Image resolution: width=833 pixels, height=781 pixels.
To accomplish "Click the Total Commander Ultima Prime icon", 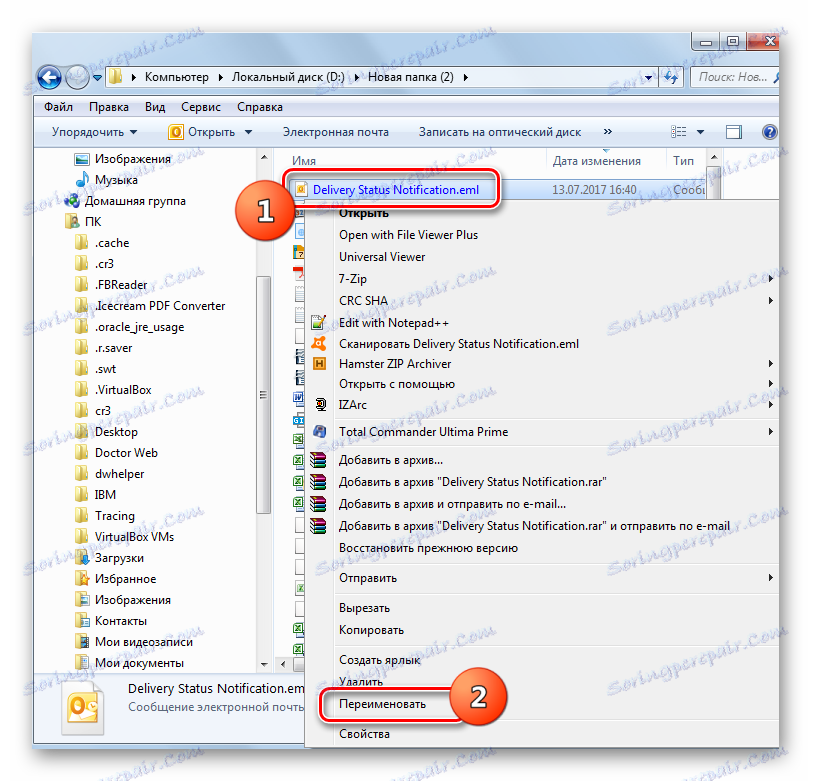I will (319, 431).
